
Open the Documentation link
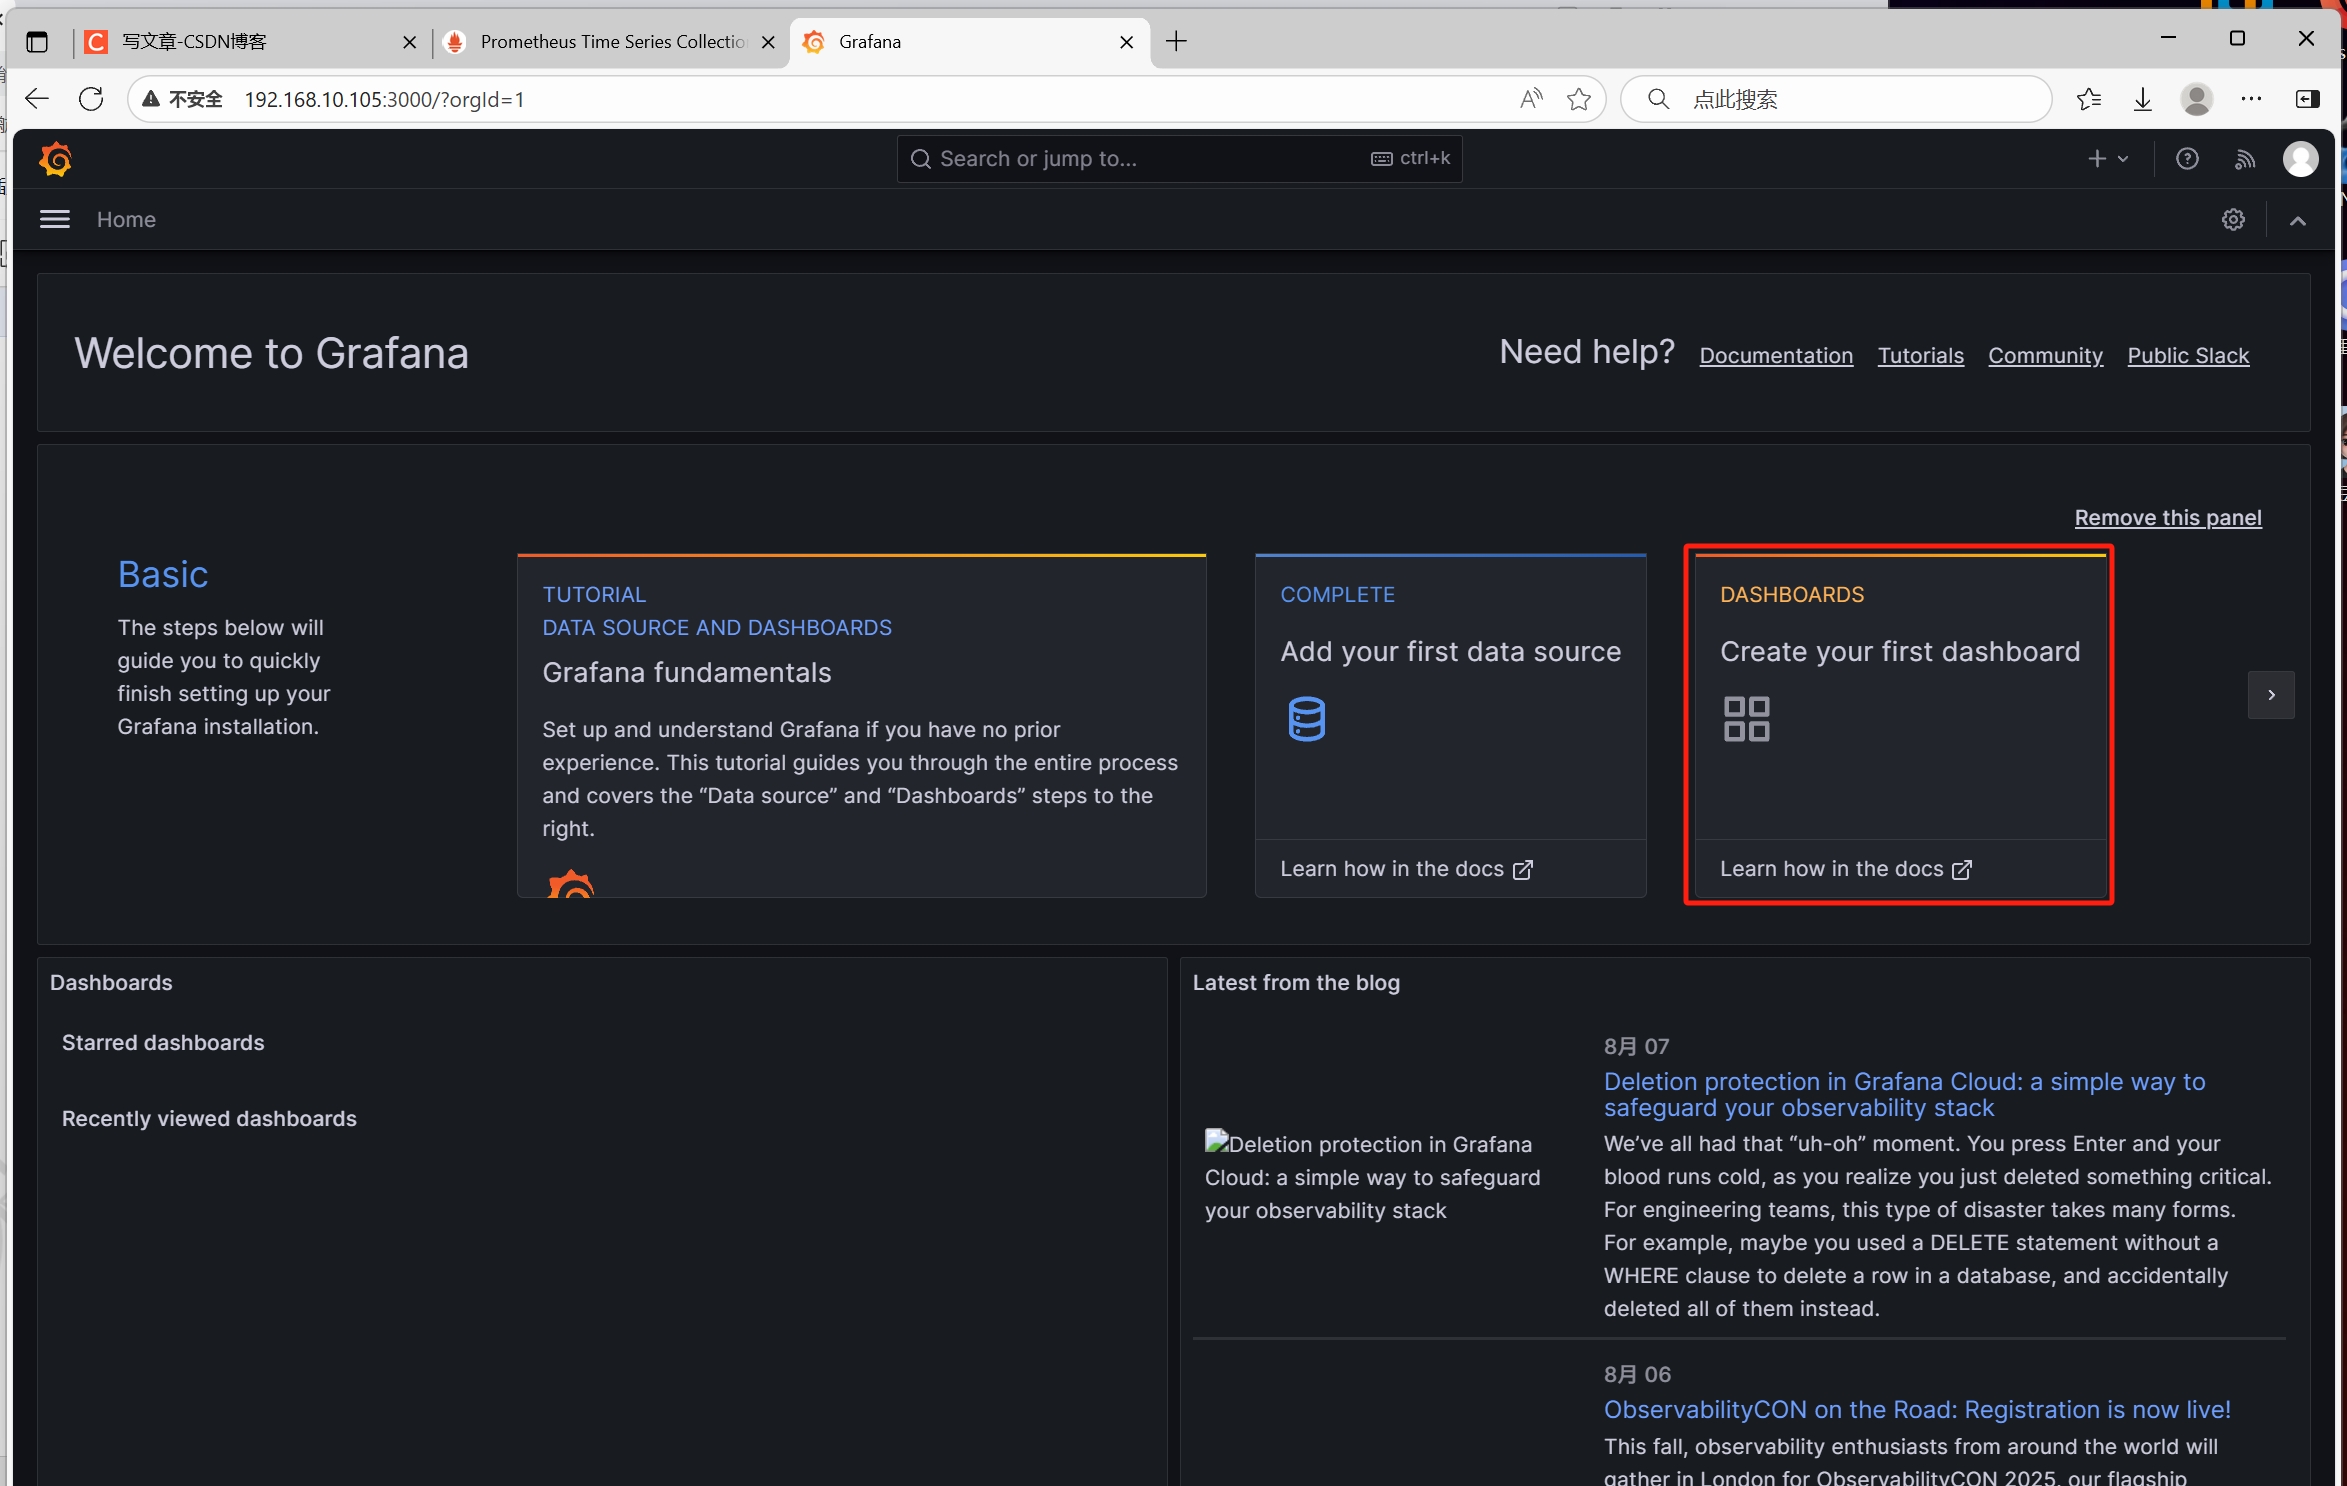(x=1776, y=355)
